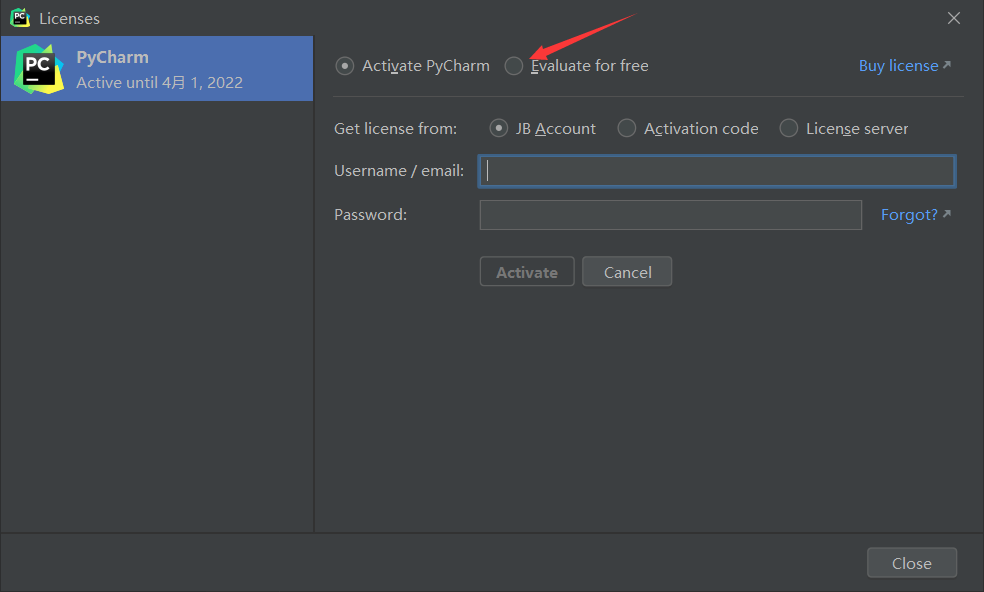Choose the Evaluate for free option
This screenshot has width=984, height=592.
click(514, 66)
